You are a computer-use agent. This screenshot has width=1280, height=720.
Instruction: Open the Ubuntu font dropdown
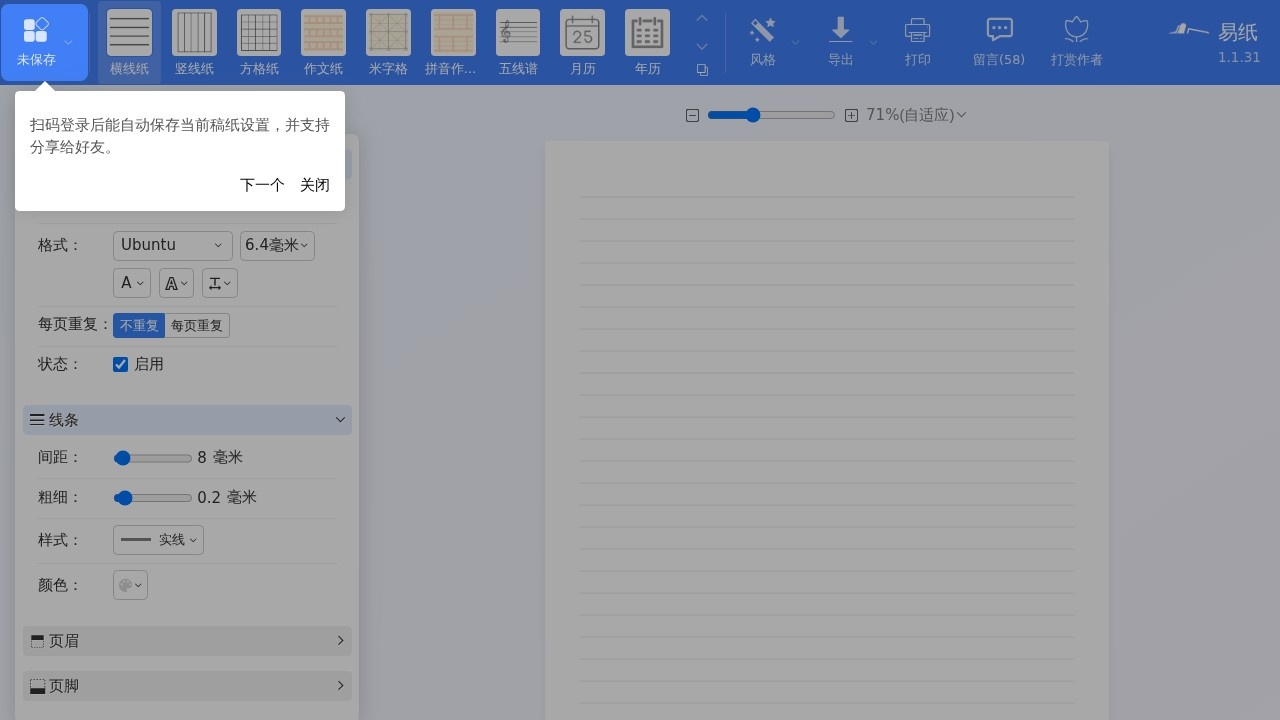click(172, 245)
